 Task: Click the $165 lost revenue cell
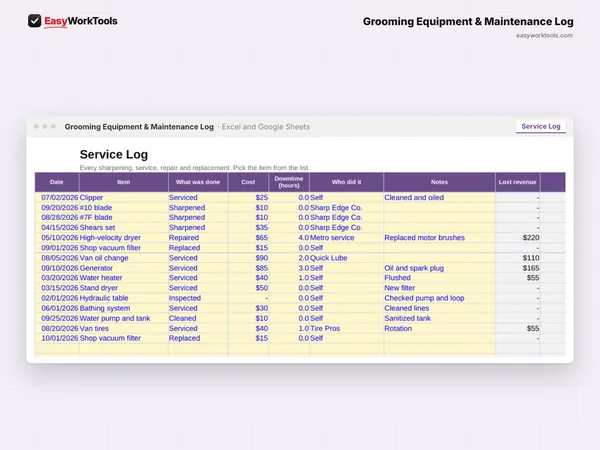518,268
